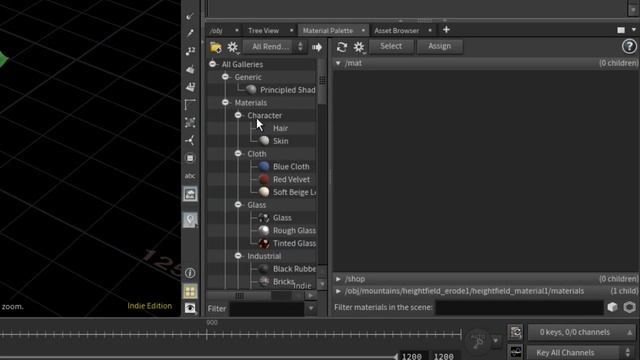Image resolution: width=640 pixels, height=360 pixels.
Task: Select the Hair material entry
Action: pos(280,128)
